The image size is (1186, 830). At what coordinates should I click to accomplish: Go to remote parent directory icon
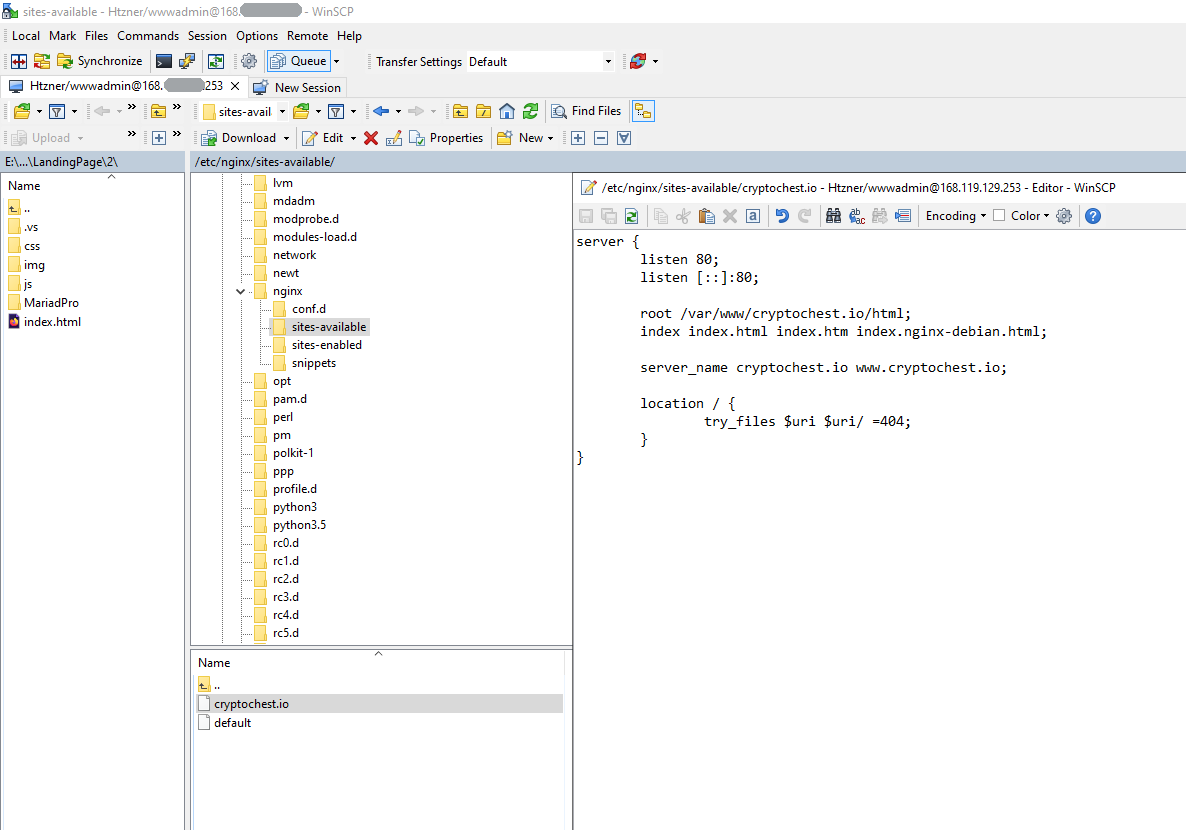pos(460,111)
